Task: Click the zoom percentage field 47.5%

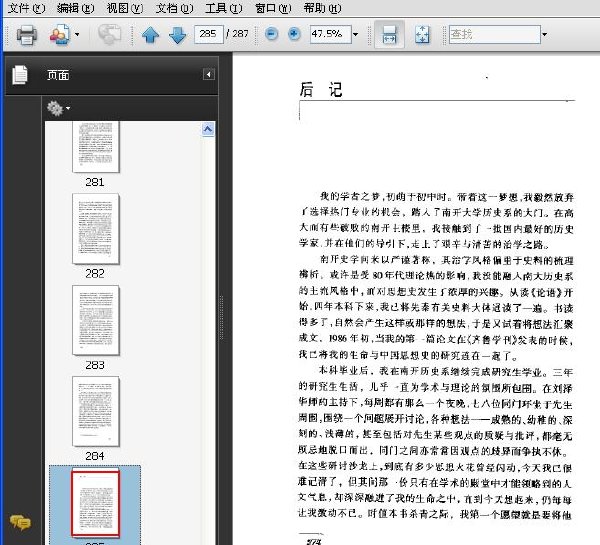Action: (331, 34)
